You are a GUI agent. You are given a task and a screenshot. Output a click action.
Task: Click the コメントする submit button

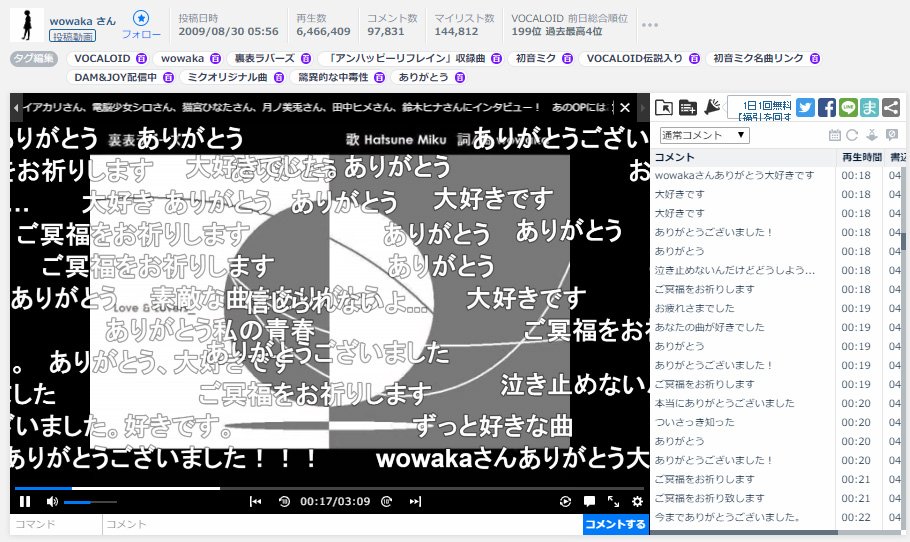click(x=615, y=524)
